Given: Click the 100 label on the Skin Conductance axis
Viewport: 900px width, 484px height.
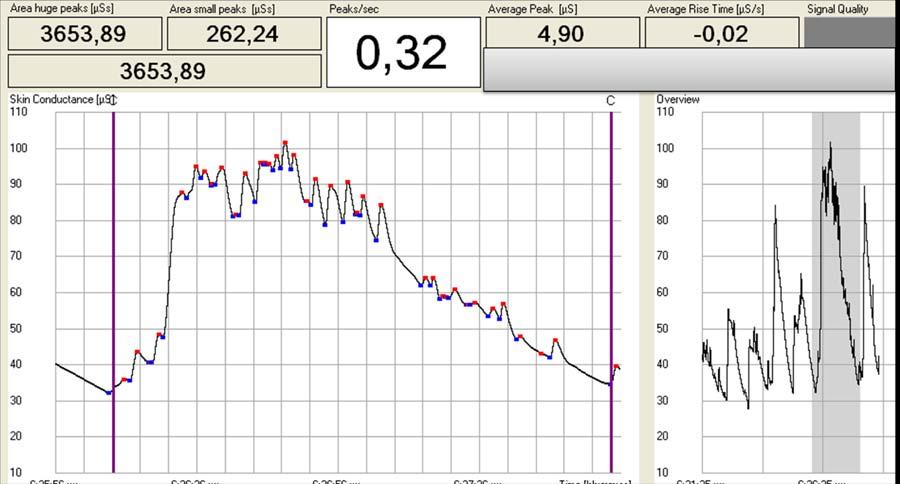Looking at the screenshot, I should coord(18,148).
